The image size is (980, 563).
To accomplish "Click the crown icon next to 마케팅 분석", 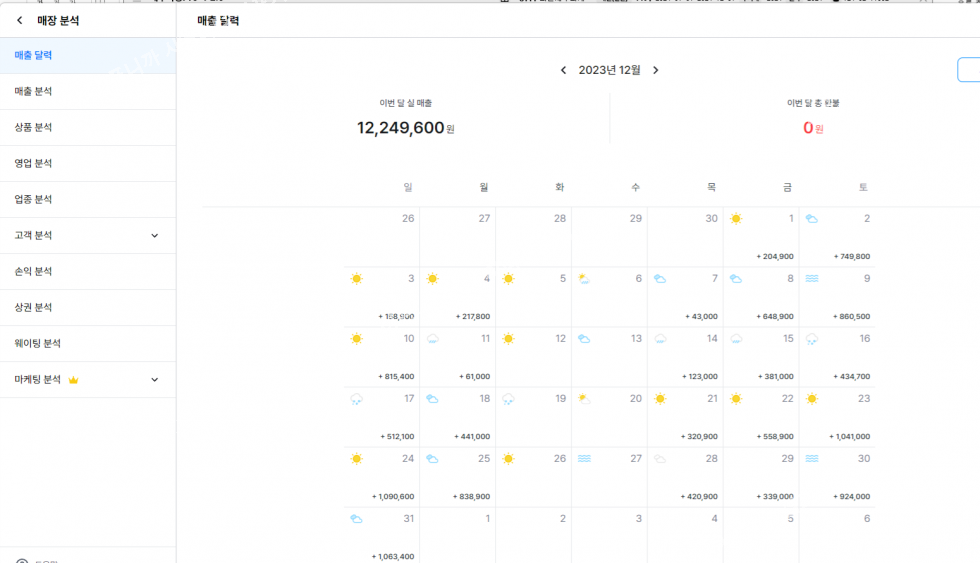I will click(73, 380).
